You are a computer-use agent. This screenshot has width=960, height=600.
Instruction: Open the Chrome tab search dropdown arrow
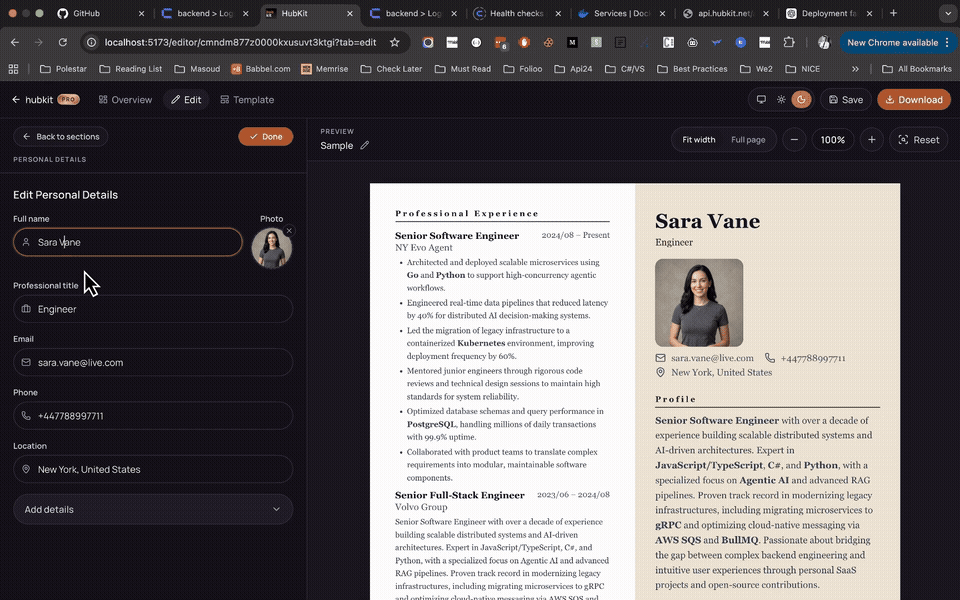pos(948,13)
